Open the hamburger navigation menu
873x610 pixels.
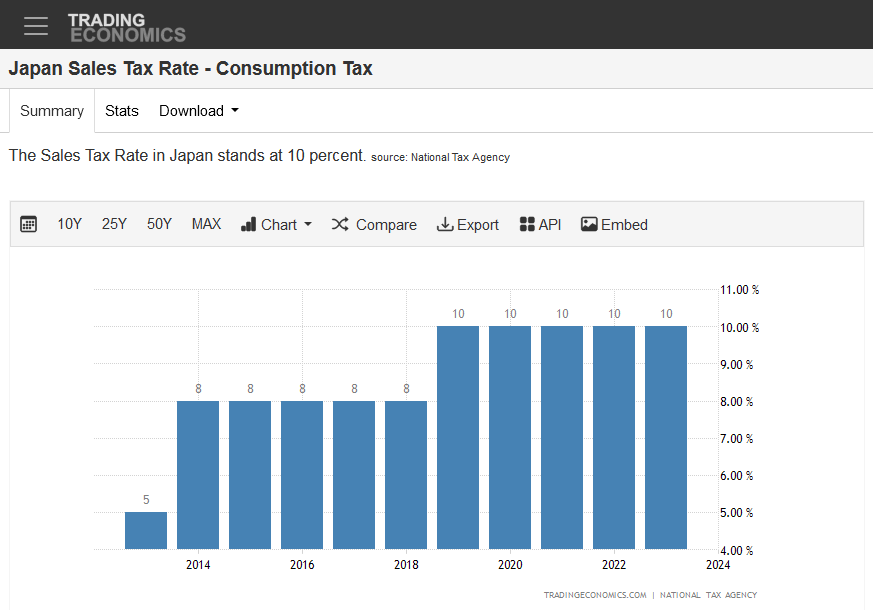pos(36,26)
